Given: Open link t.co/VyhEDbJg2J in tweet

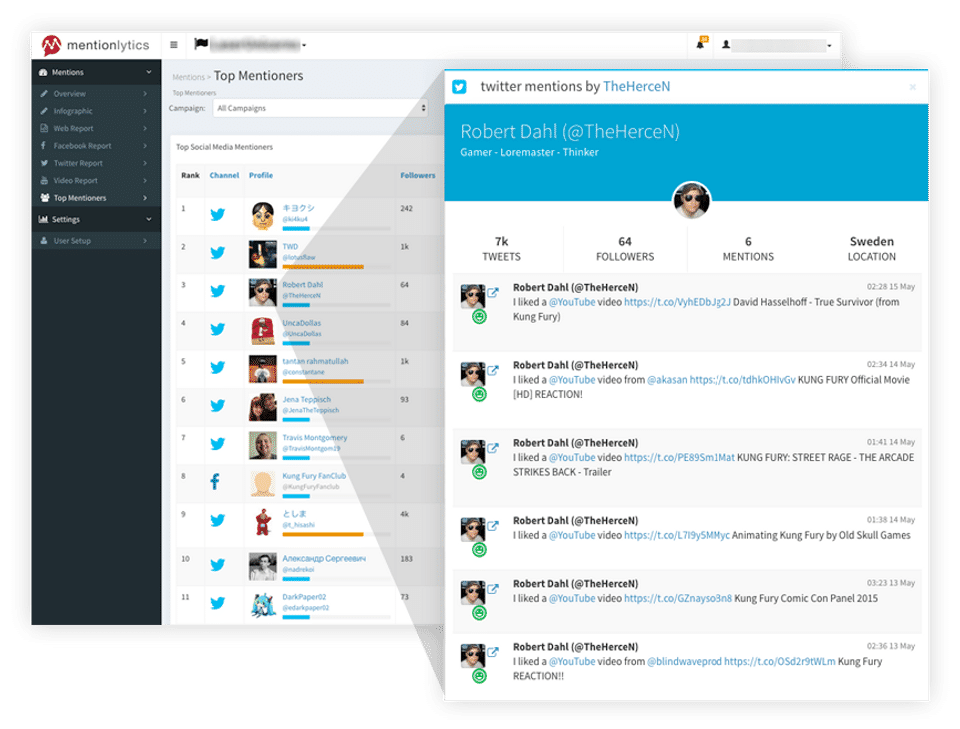Looking at the screenshot, I should tap(677, 302).
